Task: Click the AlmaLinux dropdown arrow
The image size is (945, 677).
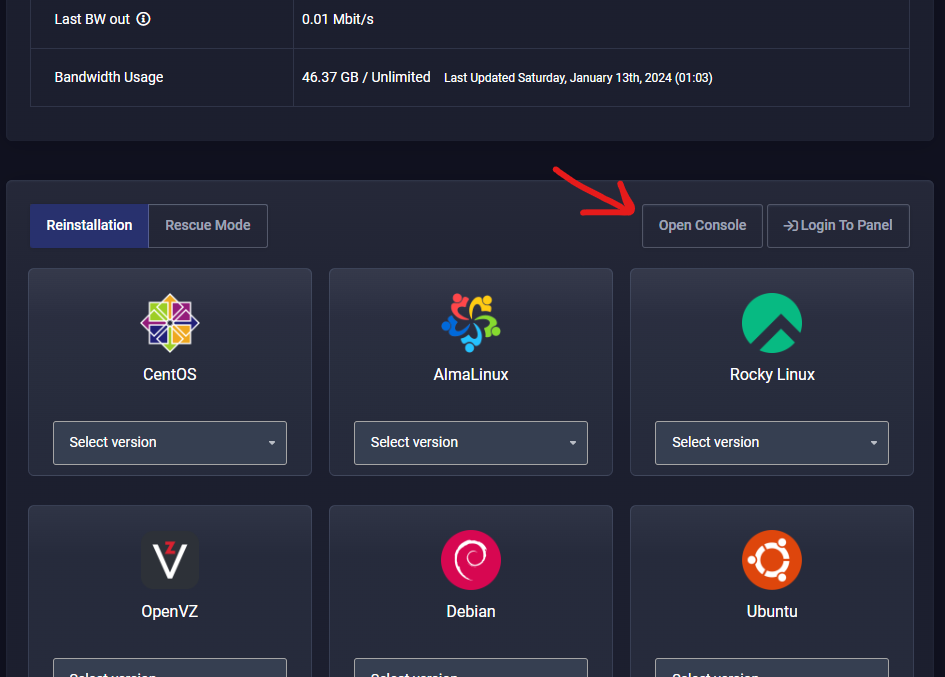Action: click(x=573, y=443)
